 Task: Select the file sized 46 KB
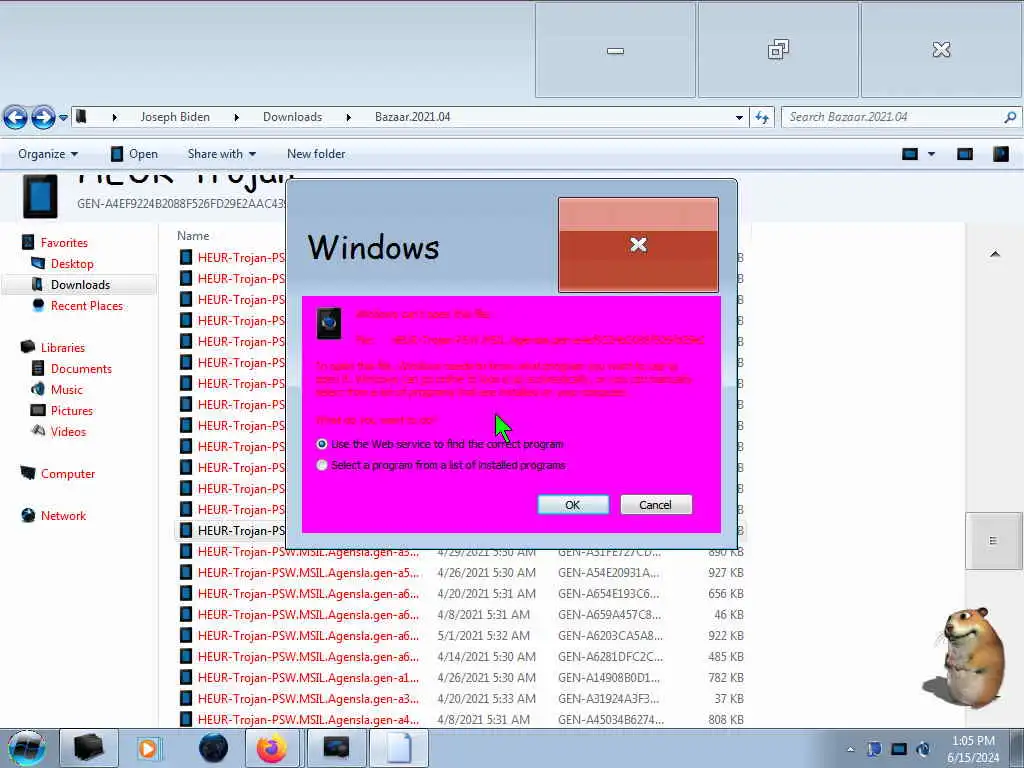coord(461,615)
